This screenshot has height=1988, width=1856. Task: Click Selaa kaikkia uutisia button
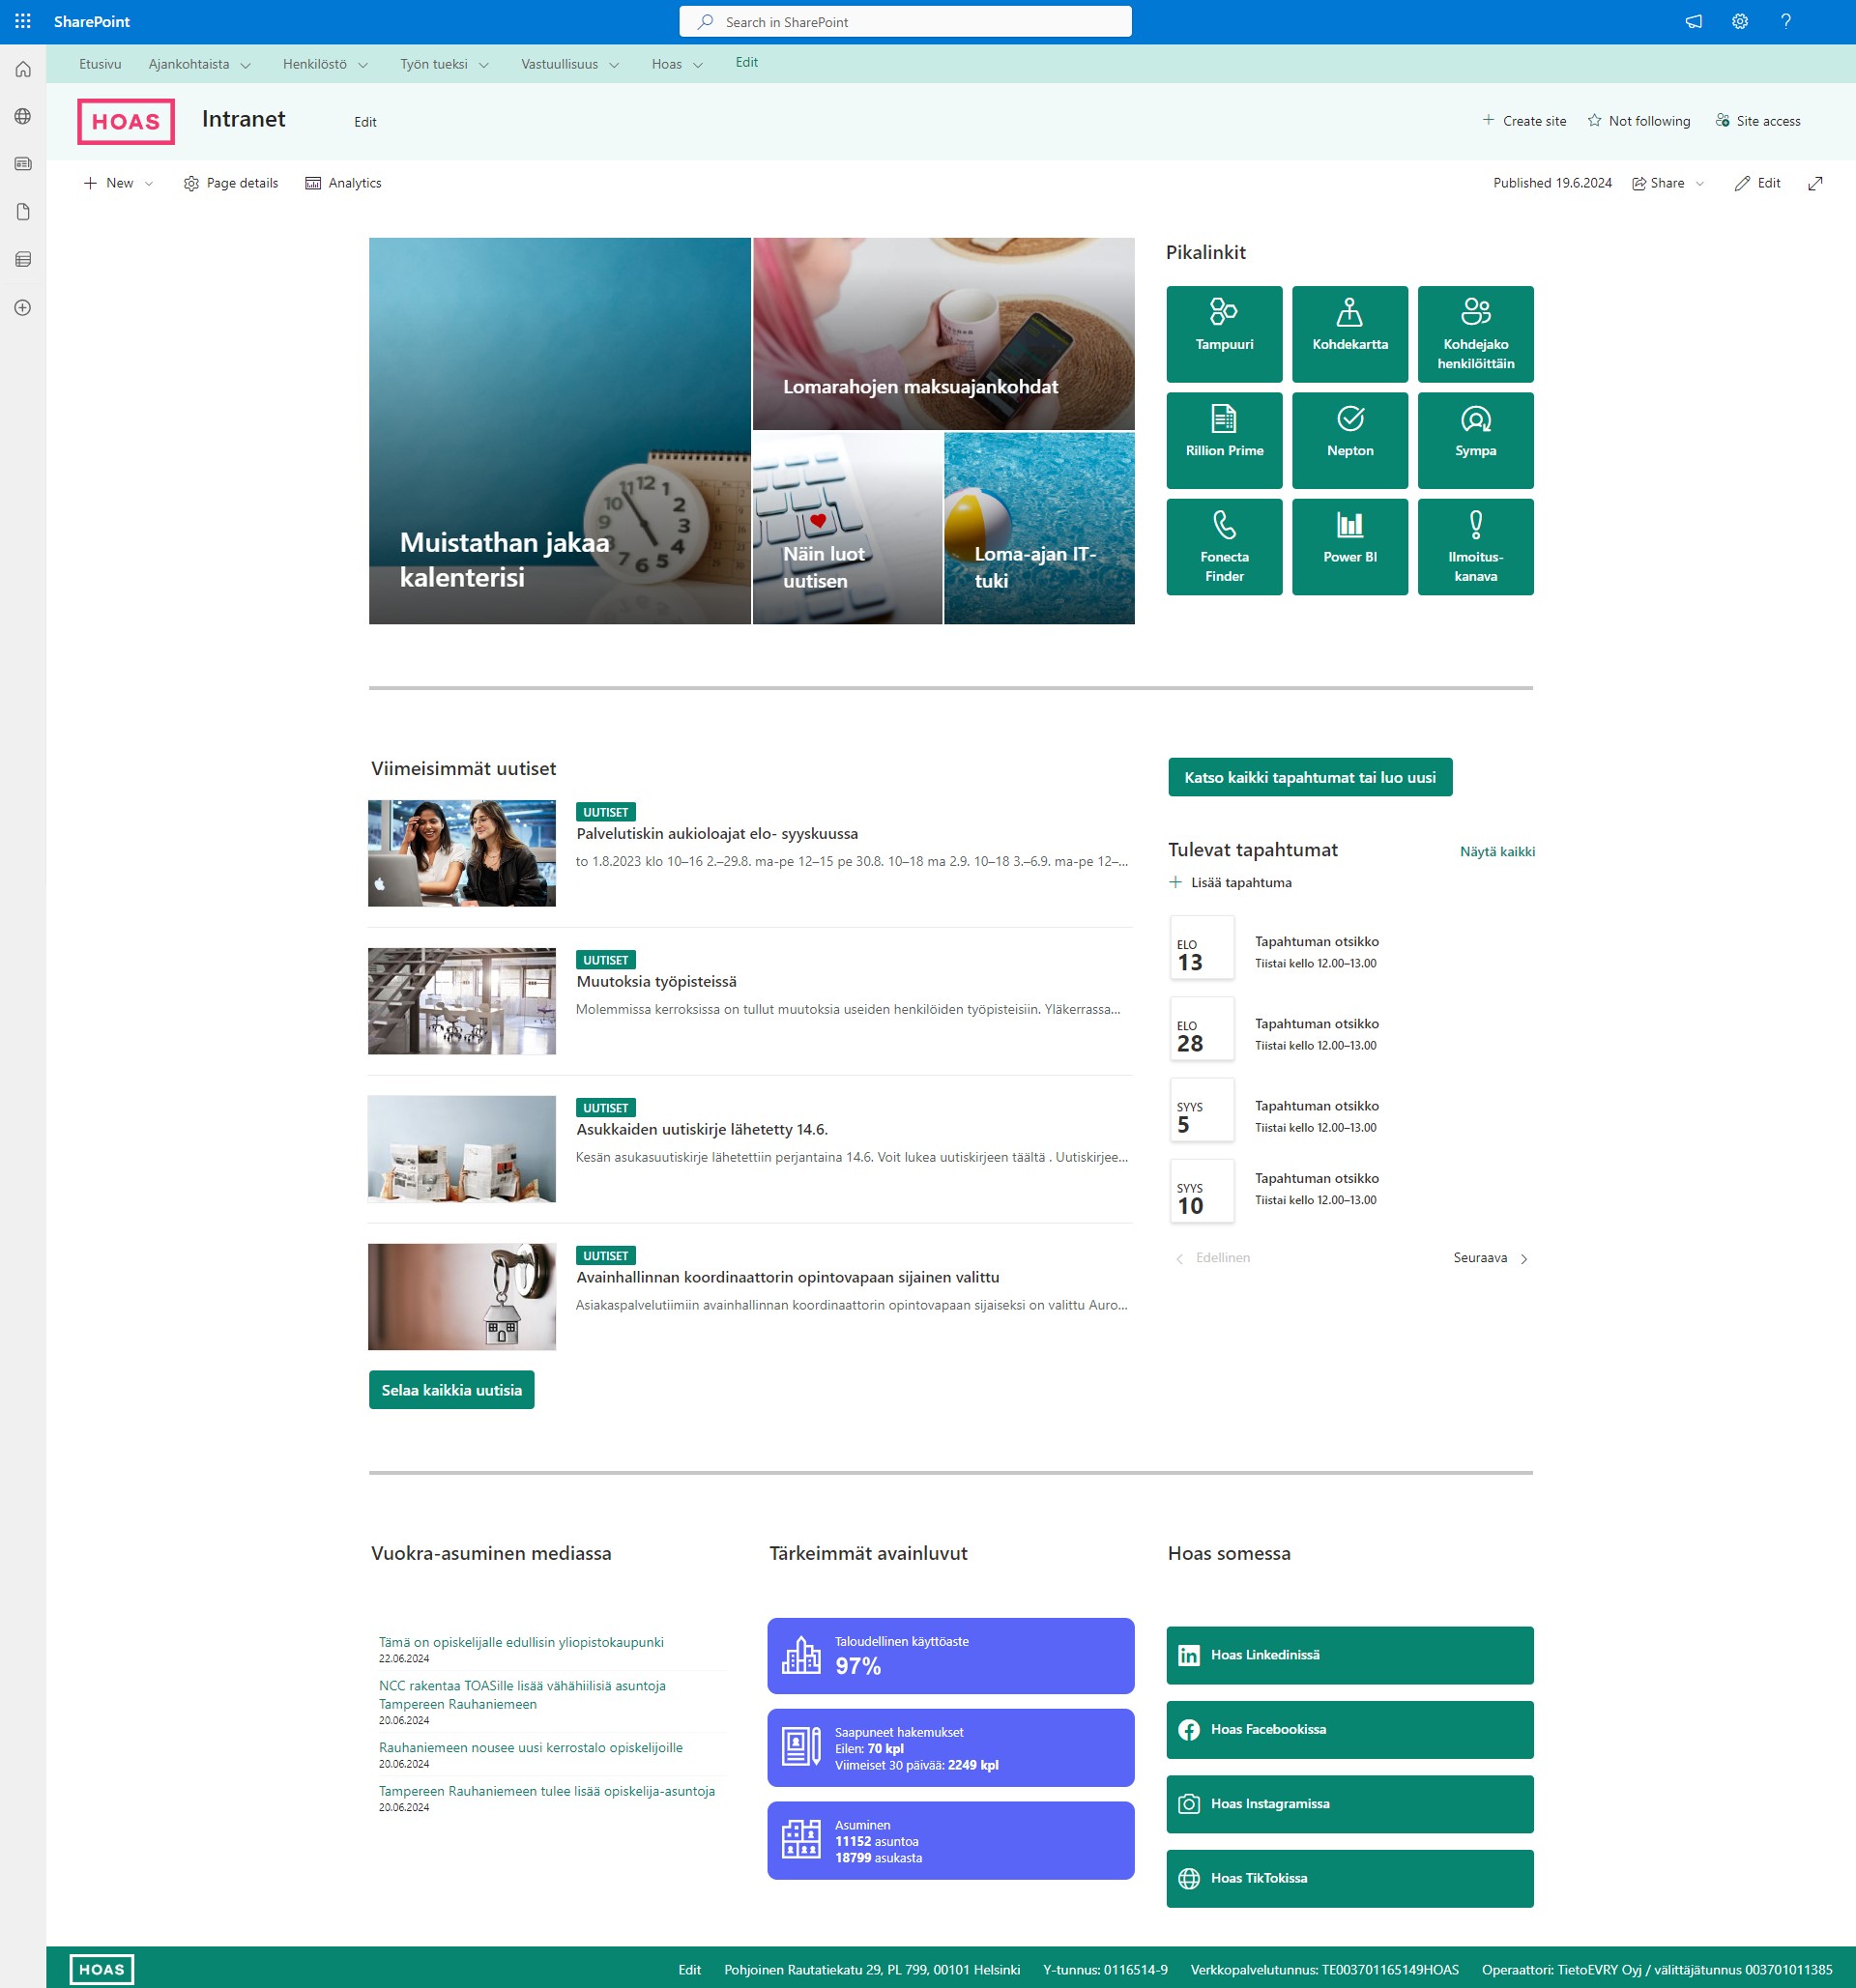[x=450, y=1390]
